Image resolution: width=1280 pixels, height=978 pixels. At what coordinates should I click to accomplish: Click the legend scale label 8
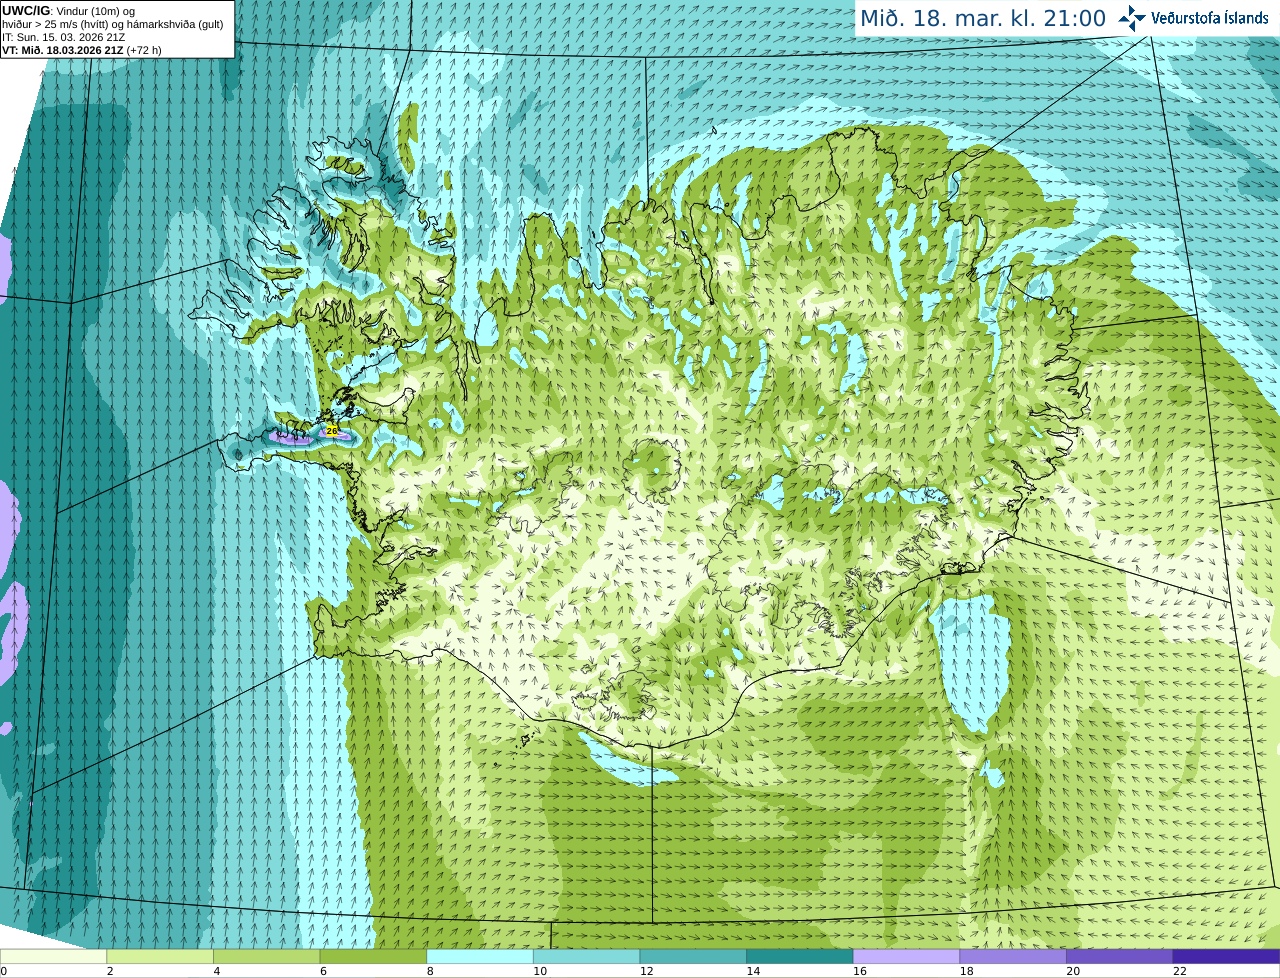(x=429, y=971)
